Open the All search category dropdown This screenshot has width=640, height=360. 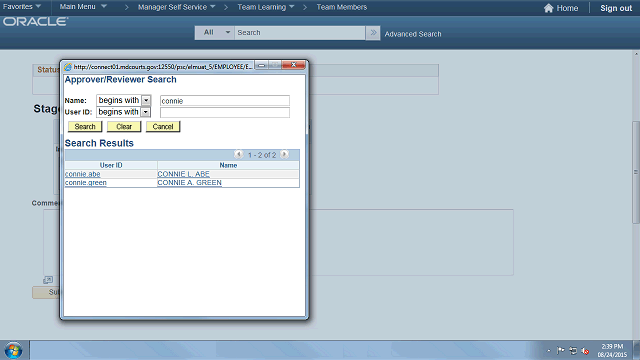point(215,33)
